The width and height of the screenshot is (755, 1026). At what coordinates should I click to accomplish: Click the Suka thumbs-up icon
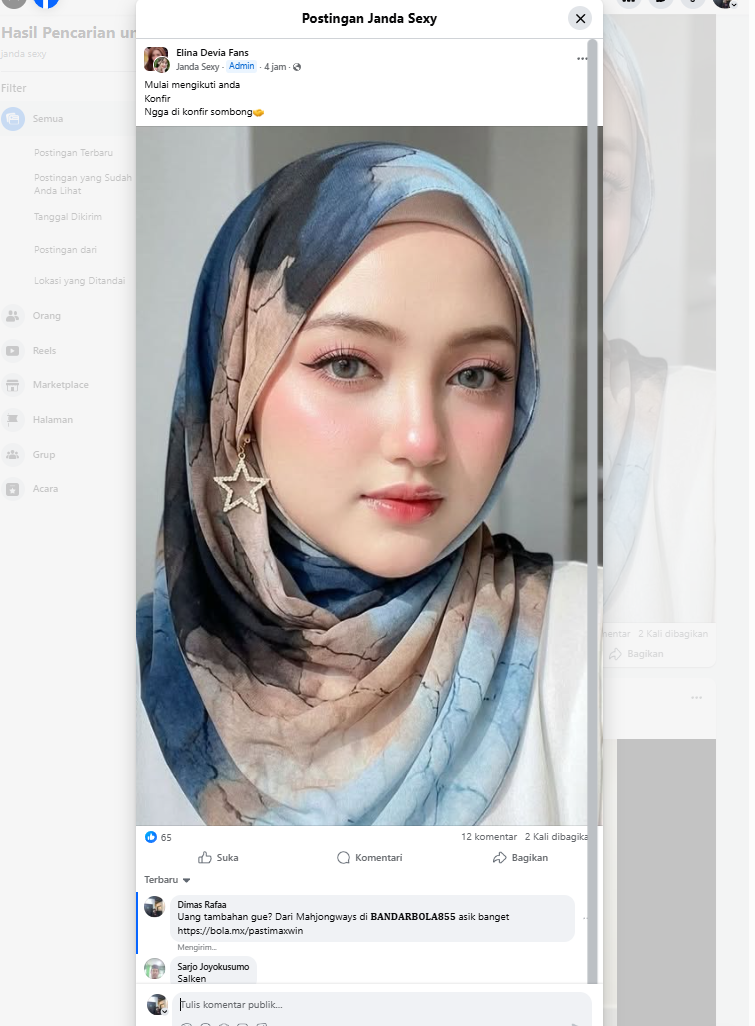[205, 857]
